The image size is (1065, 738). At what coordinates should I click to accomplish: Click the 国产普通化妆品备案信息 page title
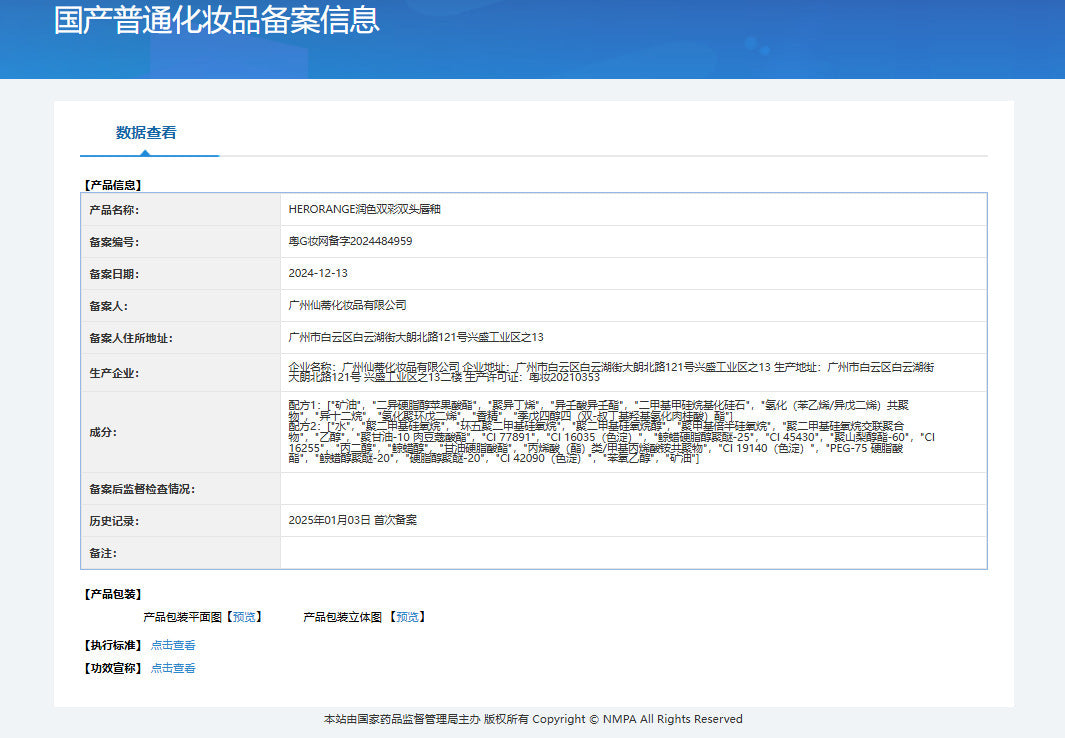click(216, 20)
